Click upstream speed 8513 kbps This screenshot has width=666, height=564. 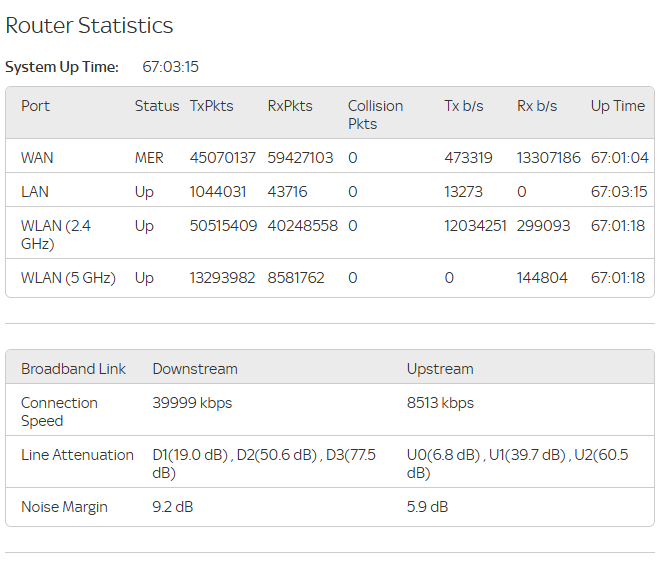[440, 403]
